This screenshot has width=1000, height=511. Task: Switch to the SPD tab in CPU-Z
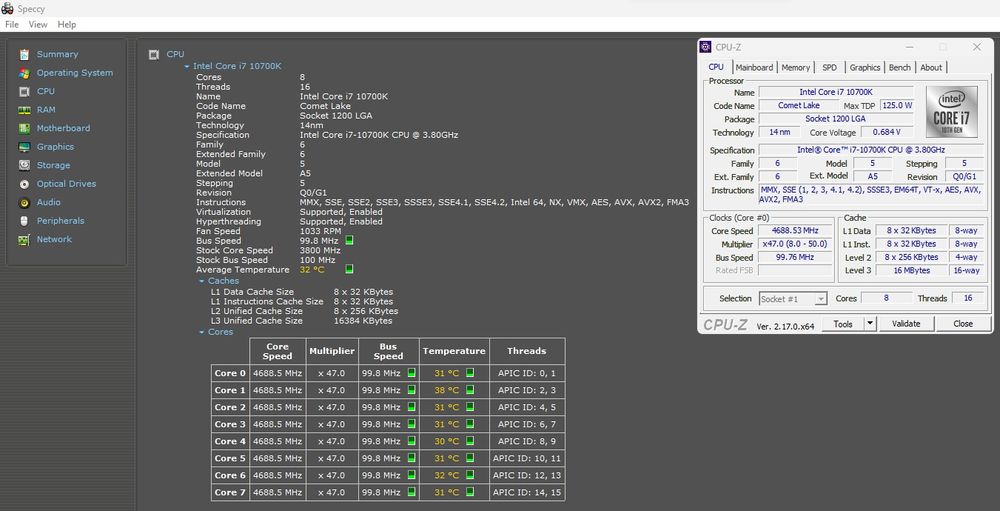[x=829, y=68]
